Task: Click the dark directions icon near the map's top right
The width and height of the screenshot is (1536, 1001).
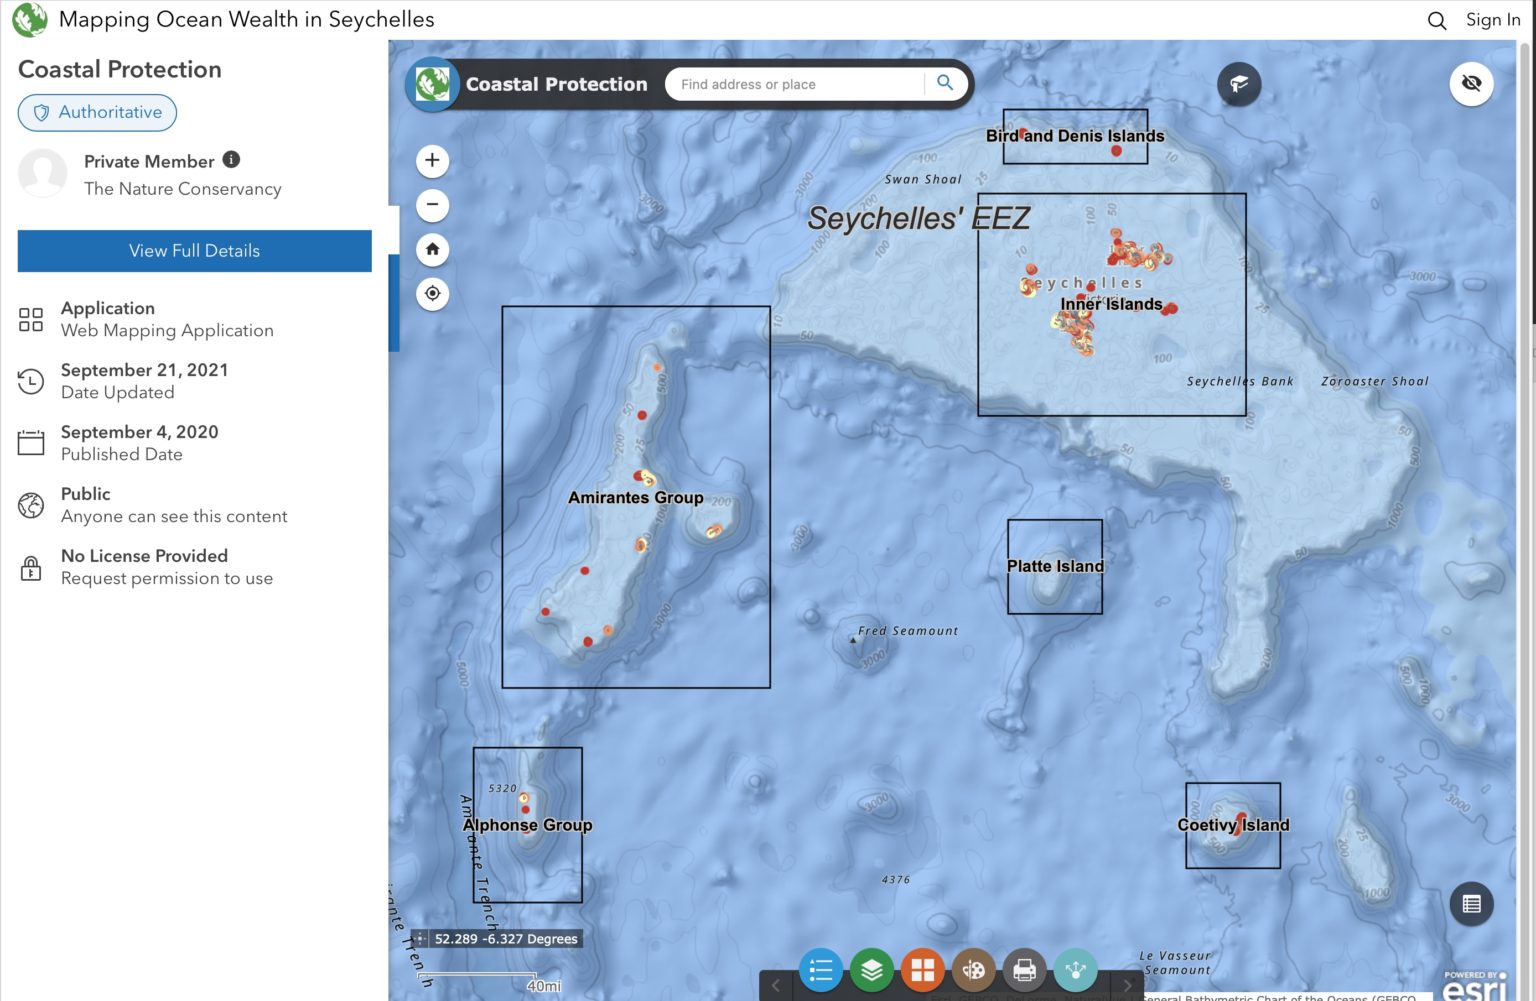Action: 1239,84
